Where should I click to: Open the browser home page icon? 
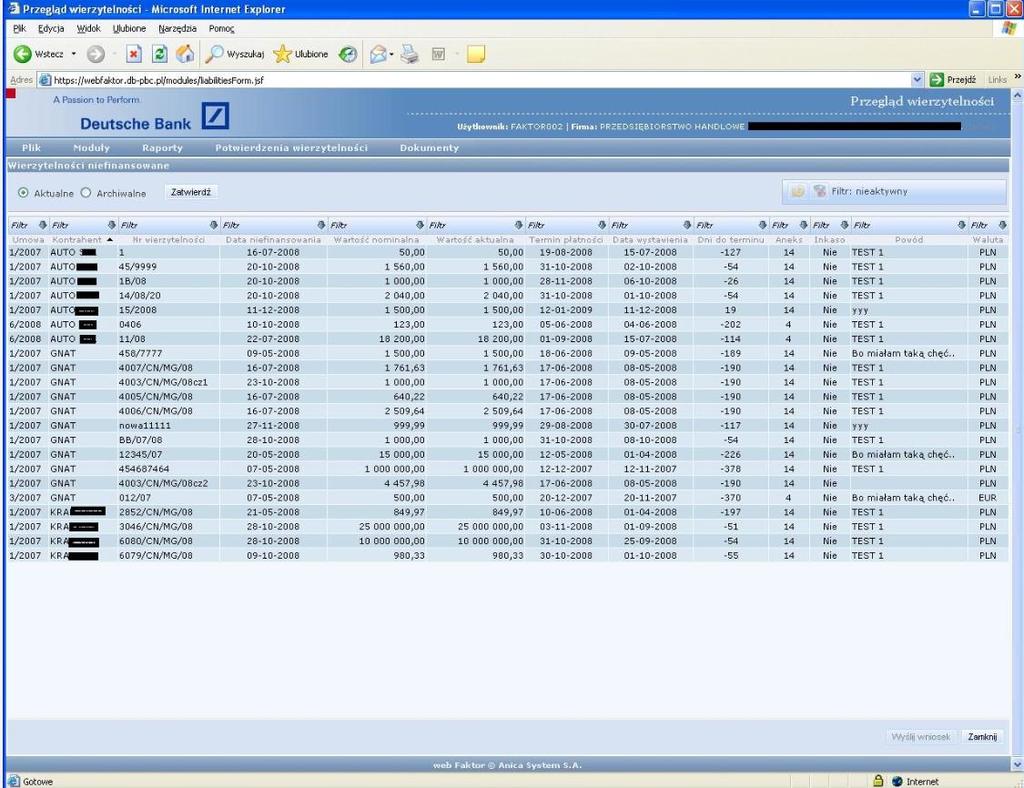[185, 54]
